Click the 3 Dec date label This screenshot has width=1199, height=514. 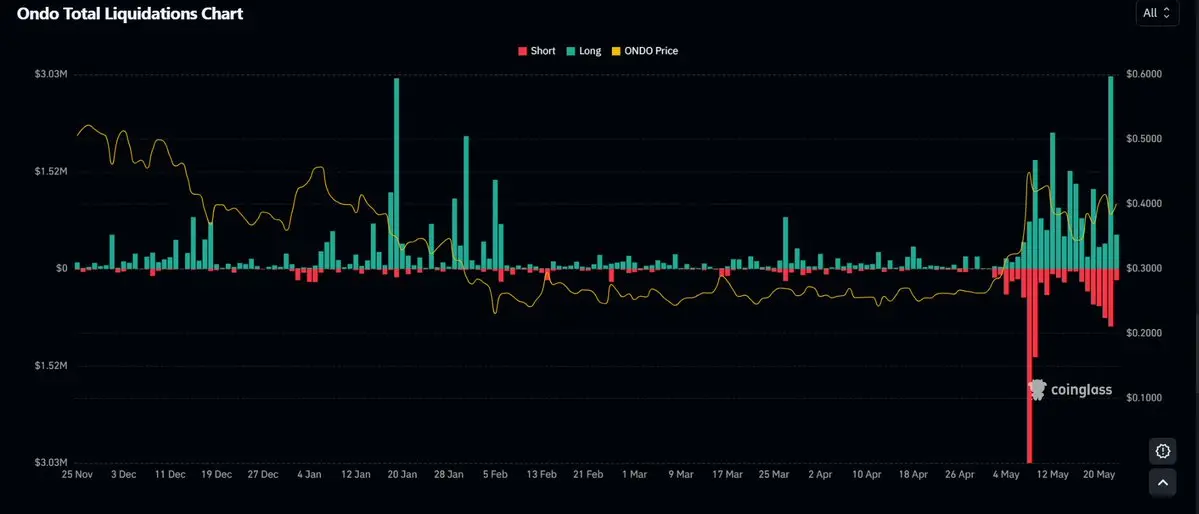[x=123, y=474]
